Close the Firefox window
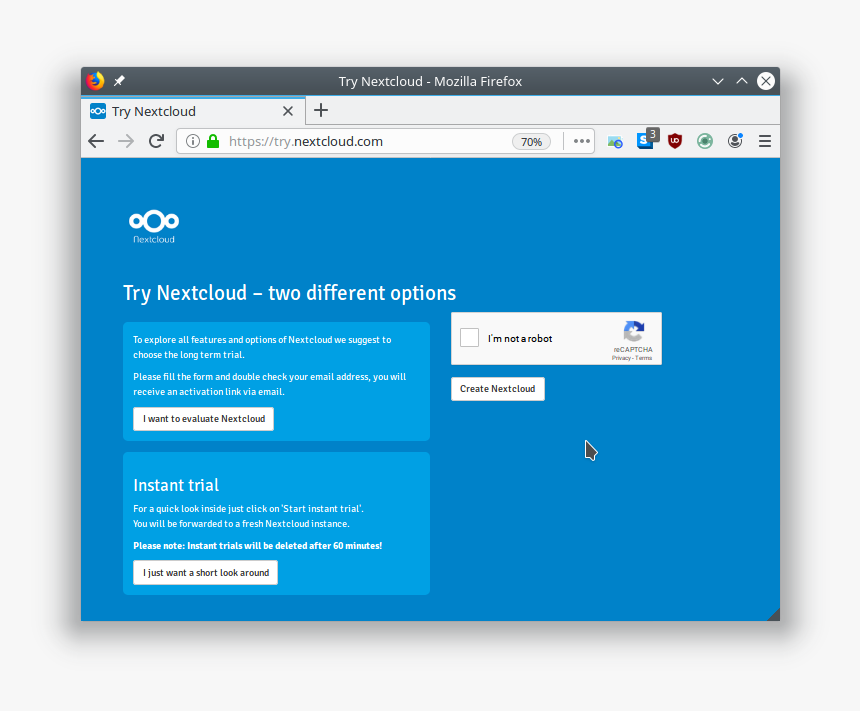Viewport: 860px width, 711px height. point(766,81)
